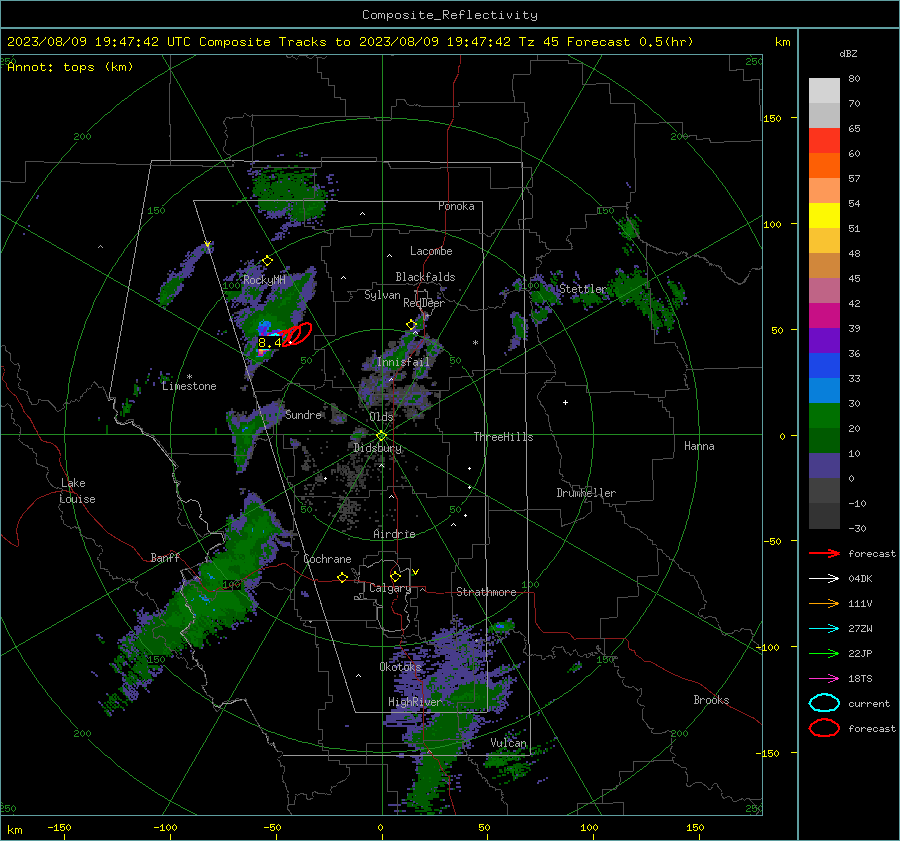Select the yellow diamond marker beside Cochrane
Viewport: 900px width, 841px height.
click(x=343, y=578)
